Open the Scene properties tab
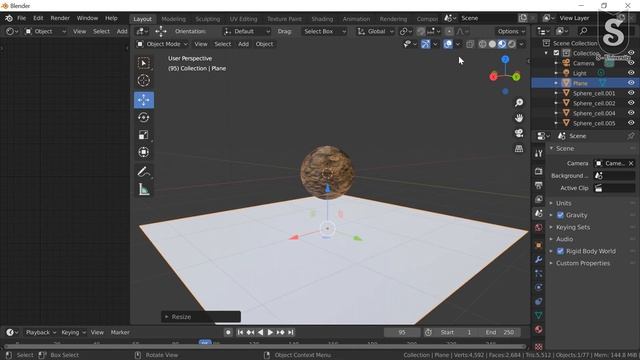640x360 pixels. (538, 213)
